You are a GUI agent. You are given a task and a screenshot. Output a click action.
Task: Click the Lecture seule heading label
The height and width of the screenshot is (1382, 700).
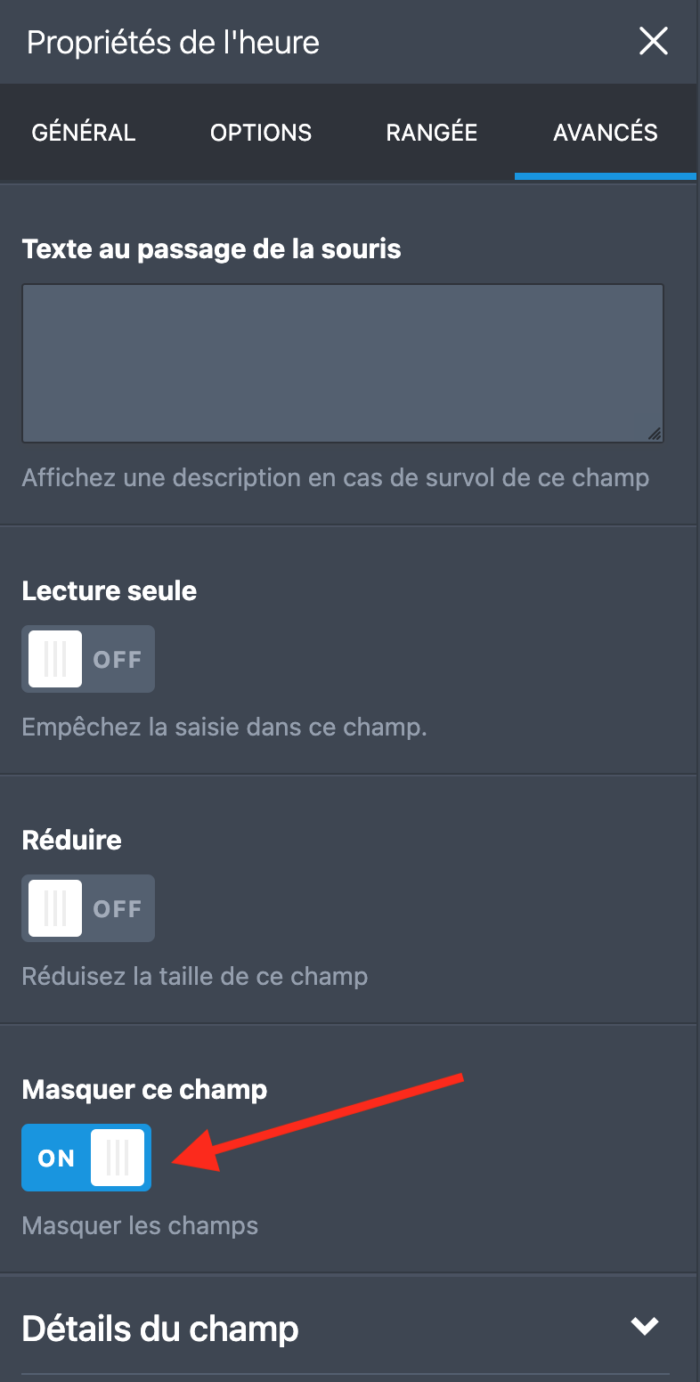(x=109, y=591)
